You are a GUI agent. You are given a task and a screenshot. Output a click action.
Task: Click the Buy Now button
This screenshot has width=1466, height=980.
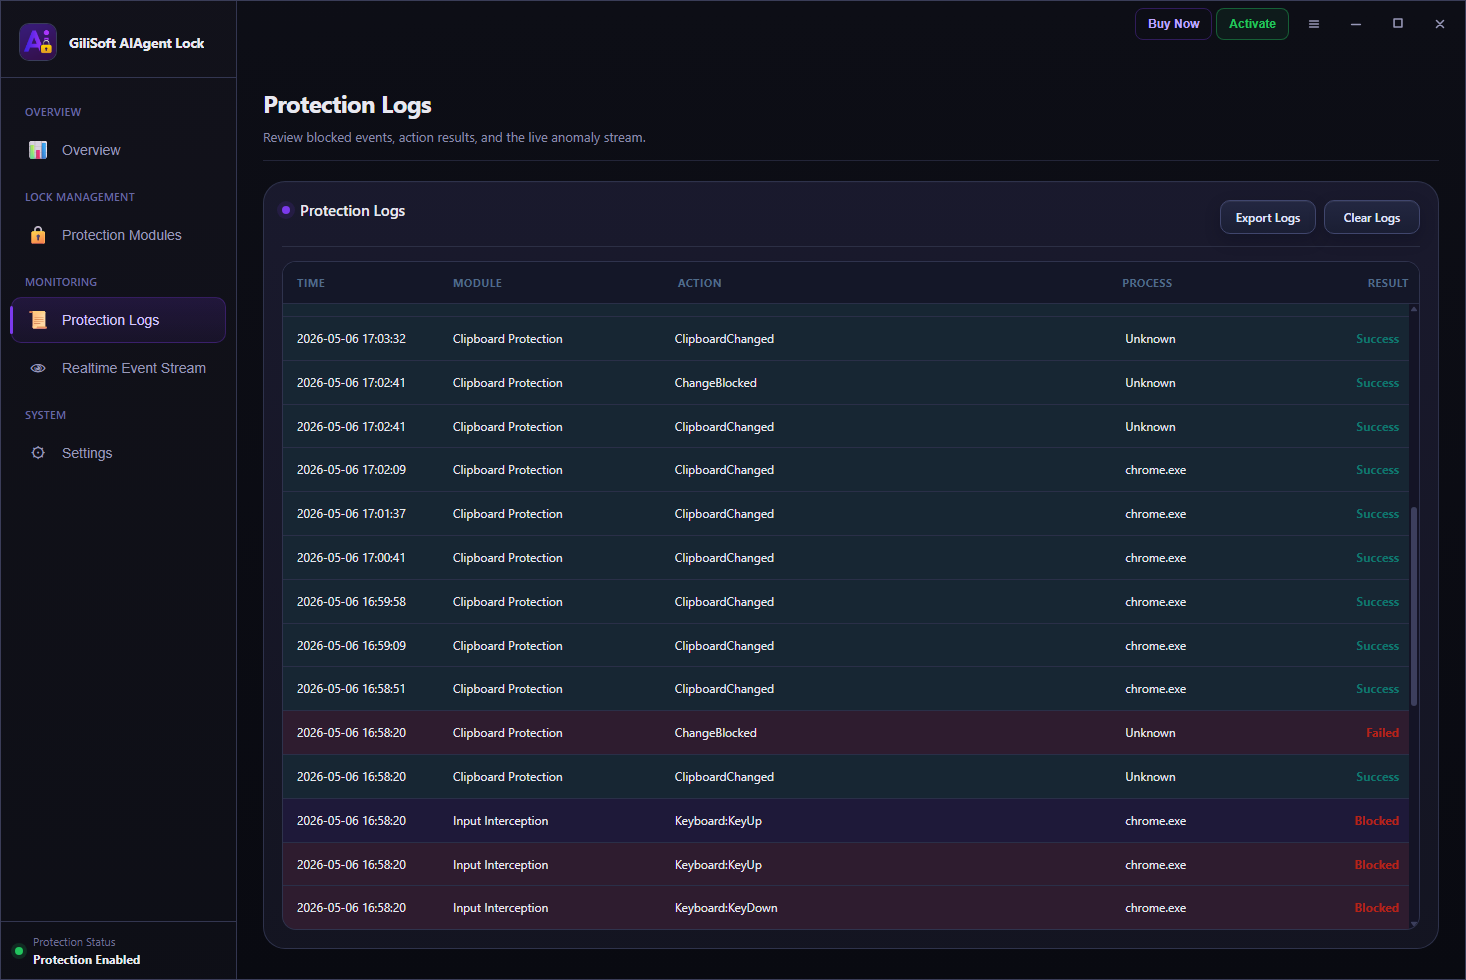(x=1173, y=24)
